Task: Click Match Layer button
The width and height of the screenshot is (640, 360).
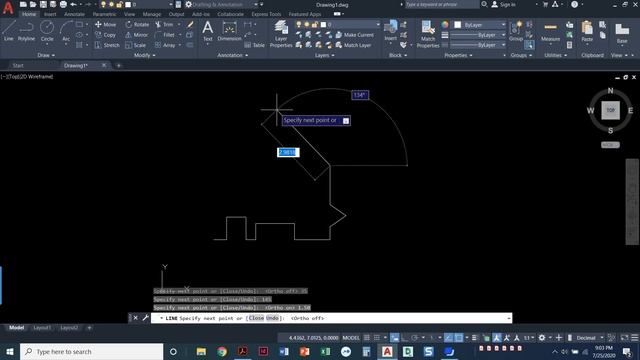Action: pos(353,45)
